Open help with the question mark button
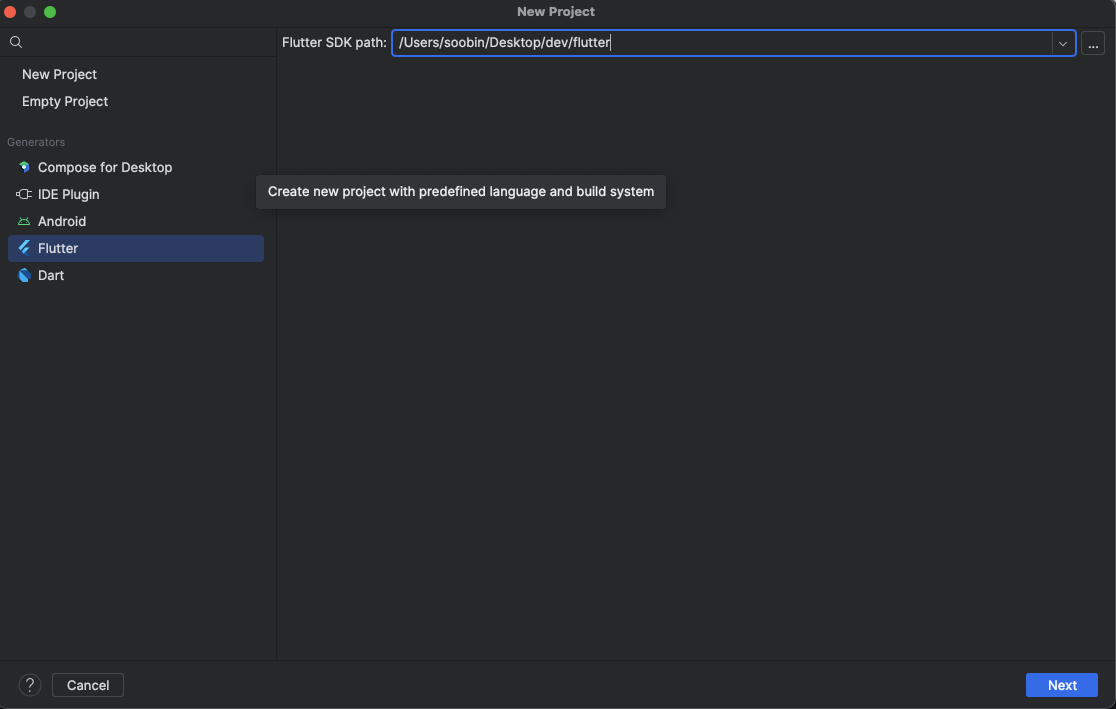 coord(30,685)
